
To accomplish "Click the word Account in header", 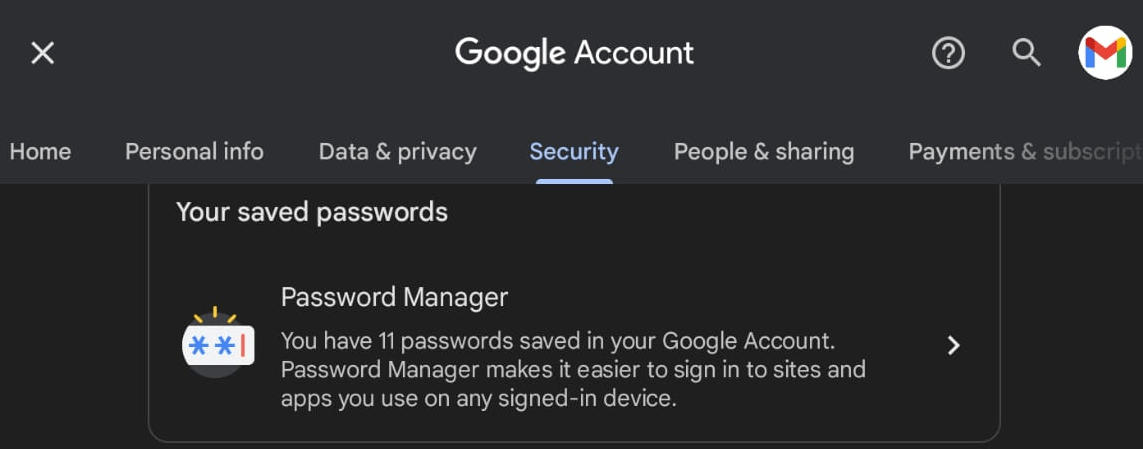I will 633,53.
